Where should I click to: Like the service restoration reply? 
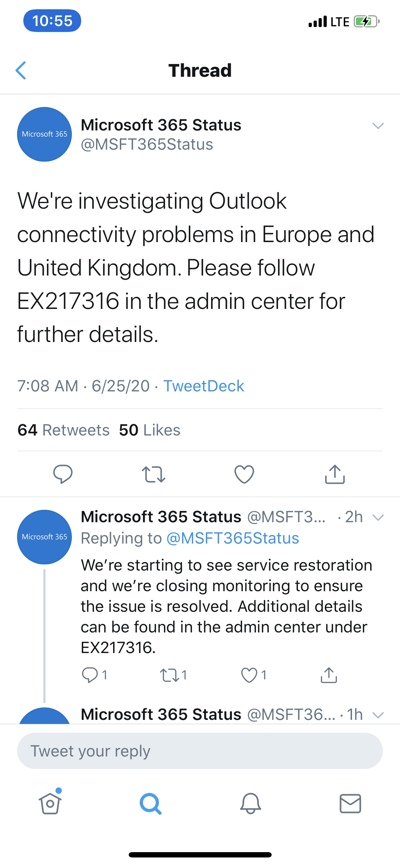(x=254, y=674)
